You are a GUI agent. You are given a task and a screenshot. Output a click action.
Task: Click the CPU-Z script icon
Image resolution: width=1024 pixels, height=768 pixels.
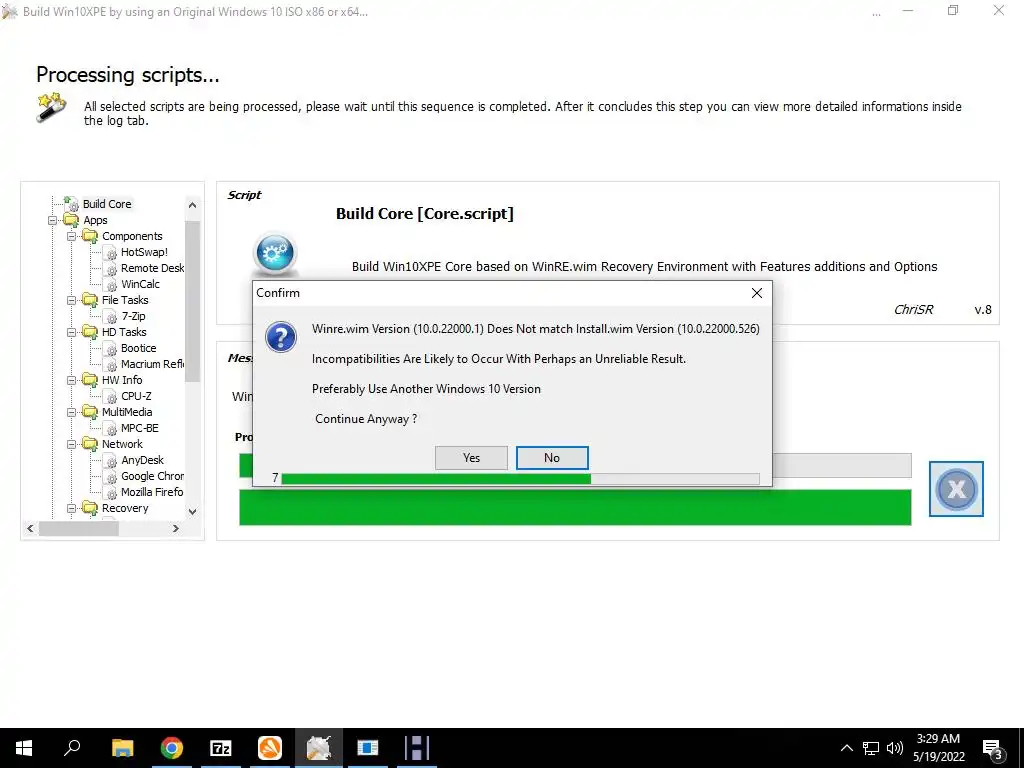(x=110, y=396)
